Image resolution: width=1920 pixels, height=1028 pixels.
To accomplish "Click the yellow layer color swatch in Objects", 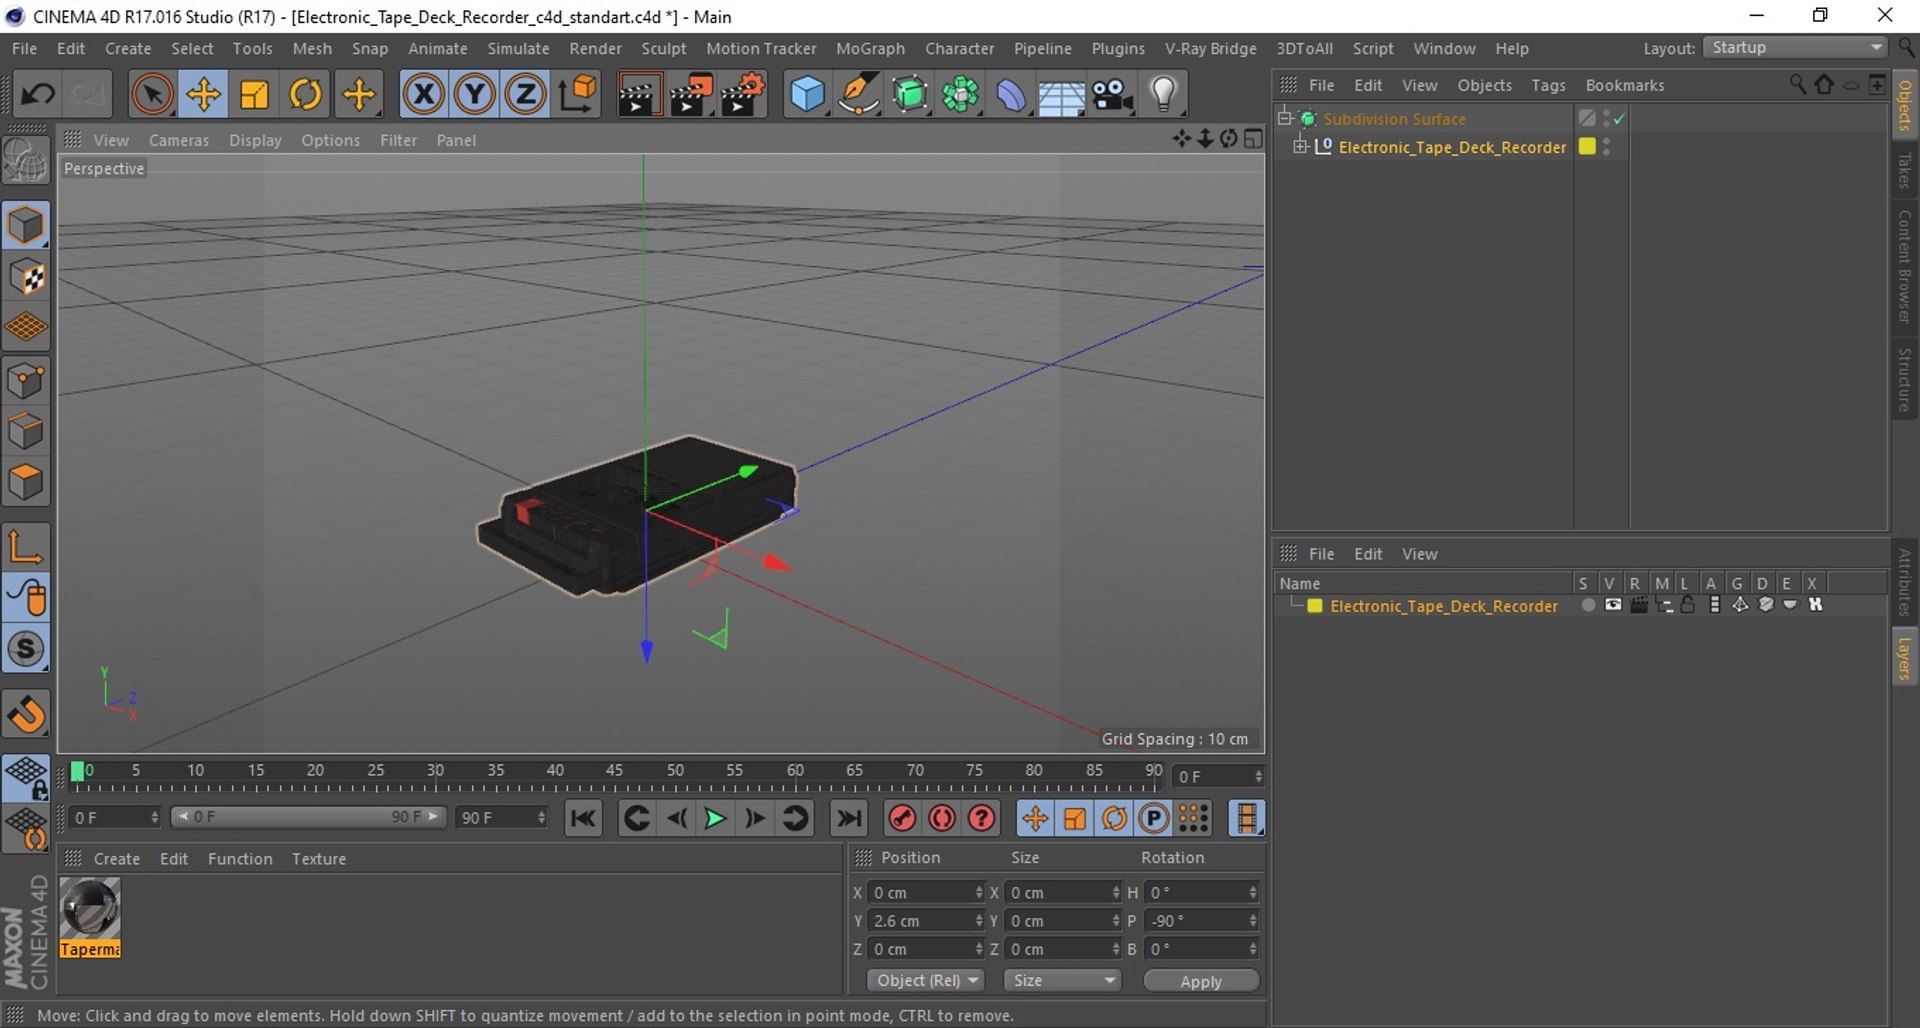I will pyautogui.click(x=1587, y=146).
